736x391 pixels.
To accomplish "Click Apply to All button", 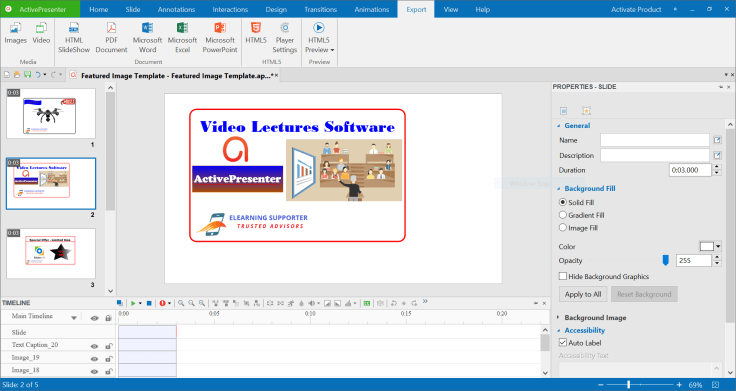I will pyautogui.click(x=583, y=294).
